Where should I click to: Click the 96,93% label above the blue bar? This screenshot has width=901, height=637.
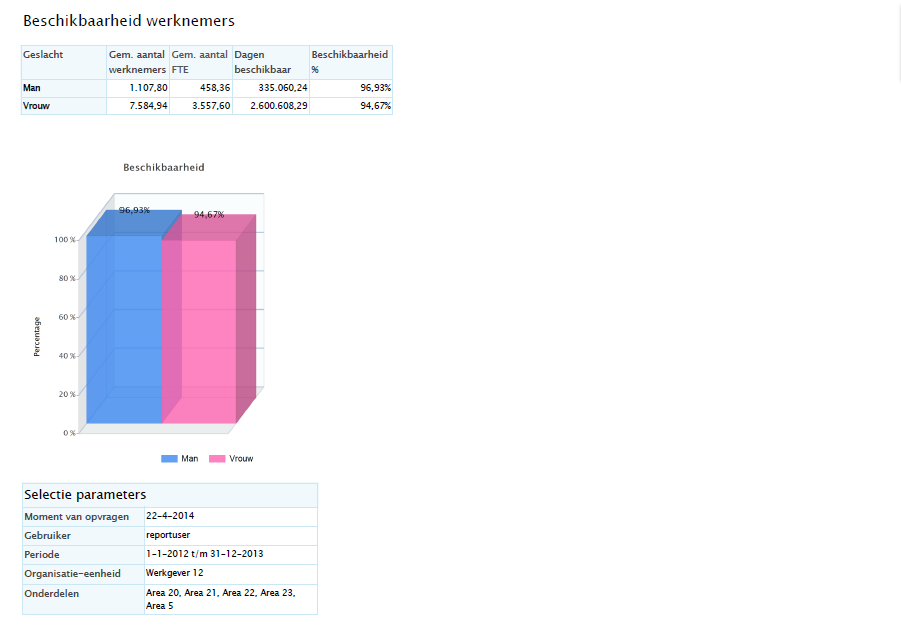(134, 210)
